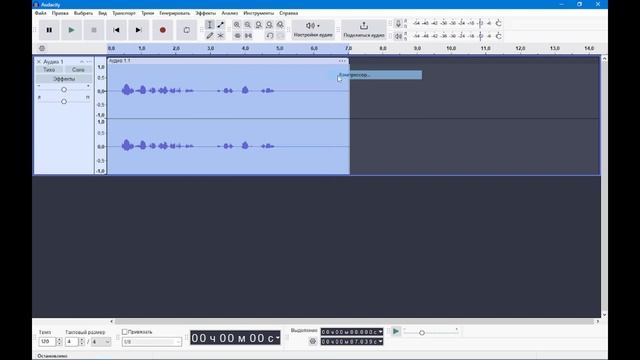
Task: Toggle the Loop playback button
Action: [187, 30]
